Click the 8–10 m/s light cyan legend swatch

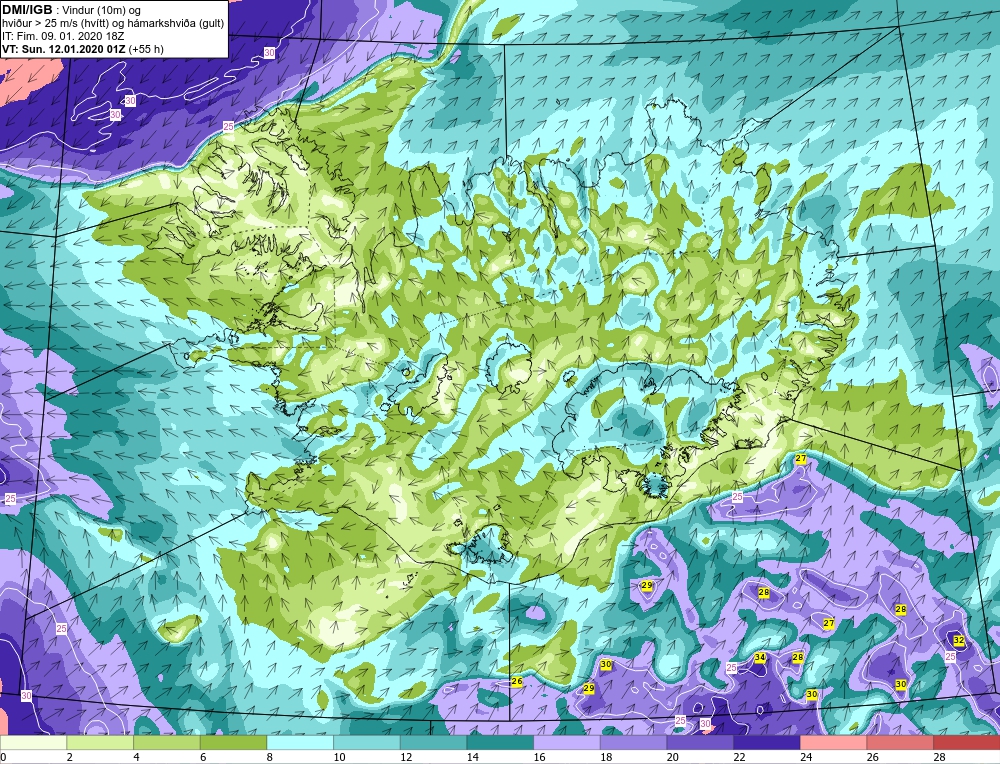click(300, 743)
